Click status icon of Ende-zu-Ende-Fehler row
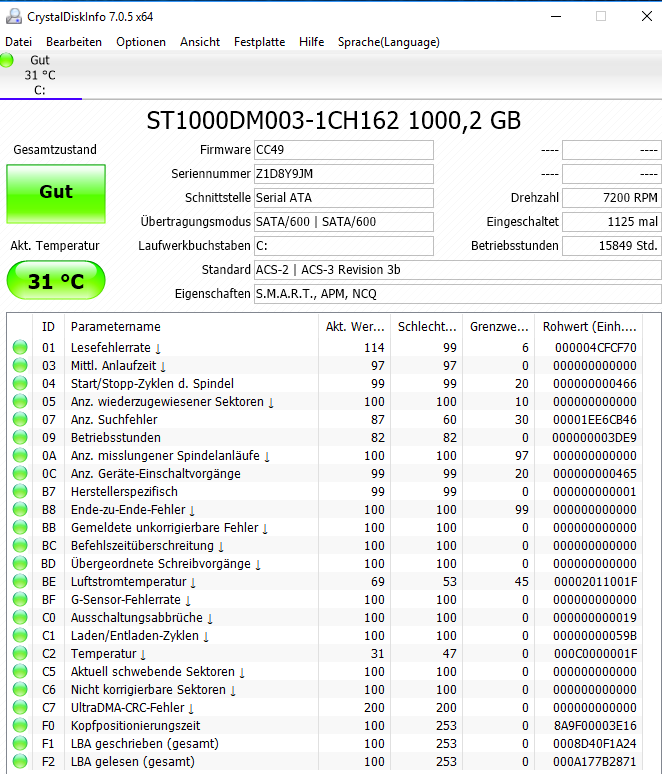Screen dimensions: 662x774 (x=20, y=509)
